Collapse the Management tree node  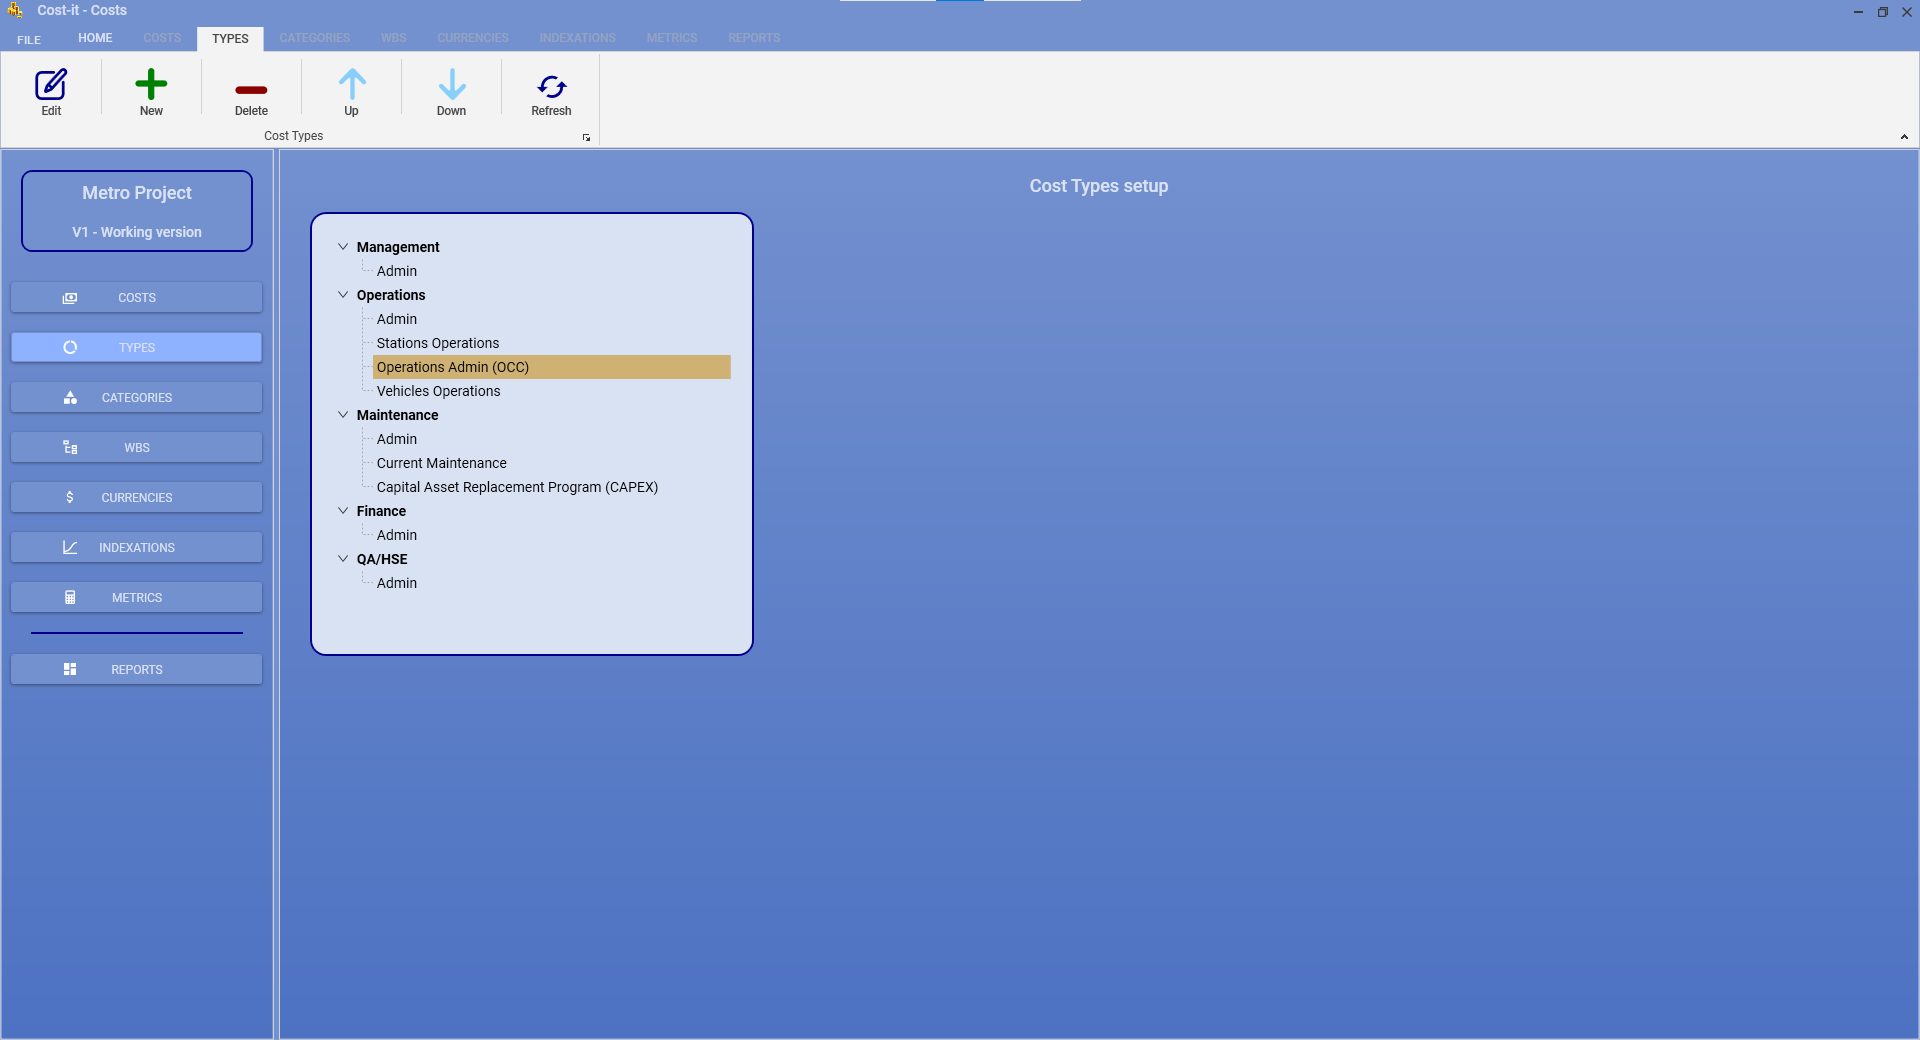pos(343,246)
